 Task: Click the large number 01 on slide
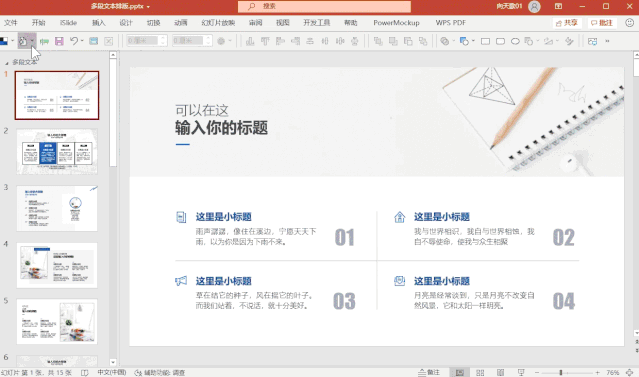click(x=344, y=237)
